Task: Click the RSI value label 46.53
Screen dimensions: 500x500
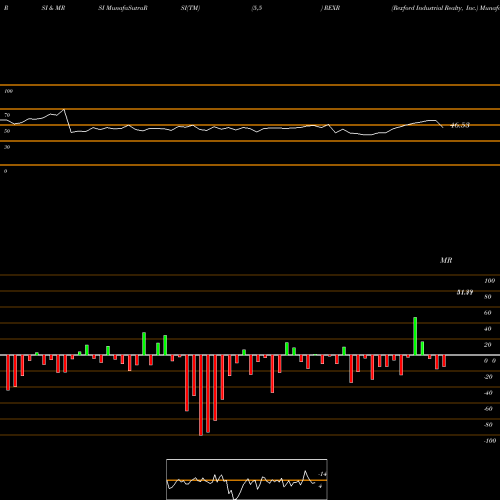Action: pyautogui.click(x=460, y=125)
